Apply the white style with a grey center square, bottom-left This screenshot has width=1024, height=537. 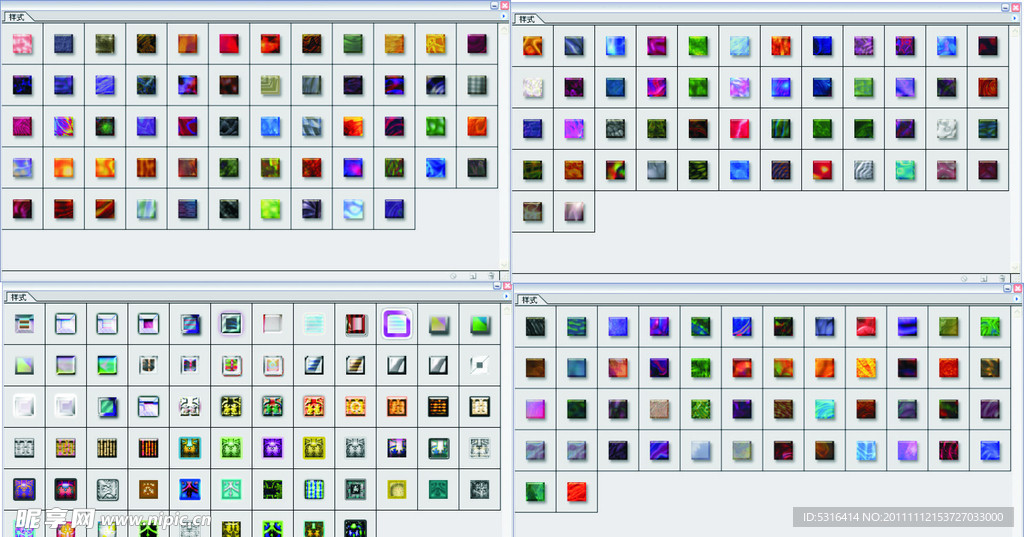coord(479,365)
